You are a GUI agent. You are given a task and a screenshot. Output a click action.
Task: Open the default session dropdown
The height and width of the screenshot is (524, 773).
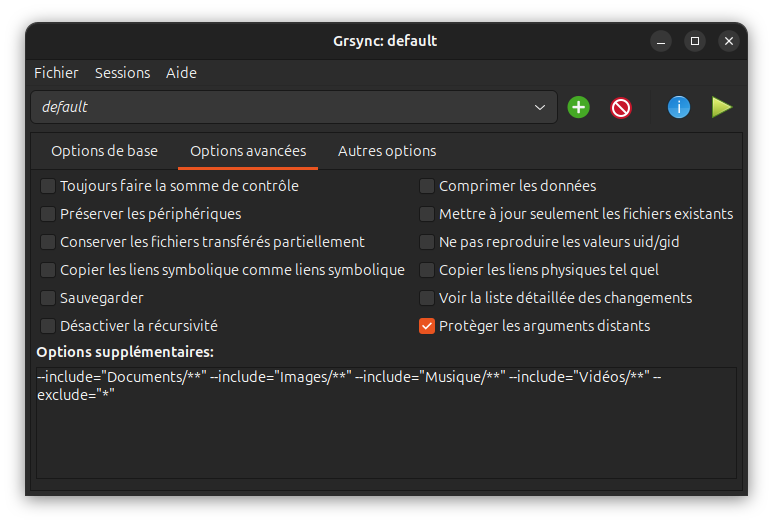tap(294, 107)
